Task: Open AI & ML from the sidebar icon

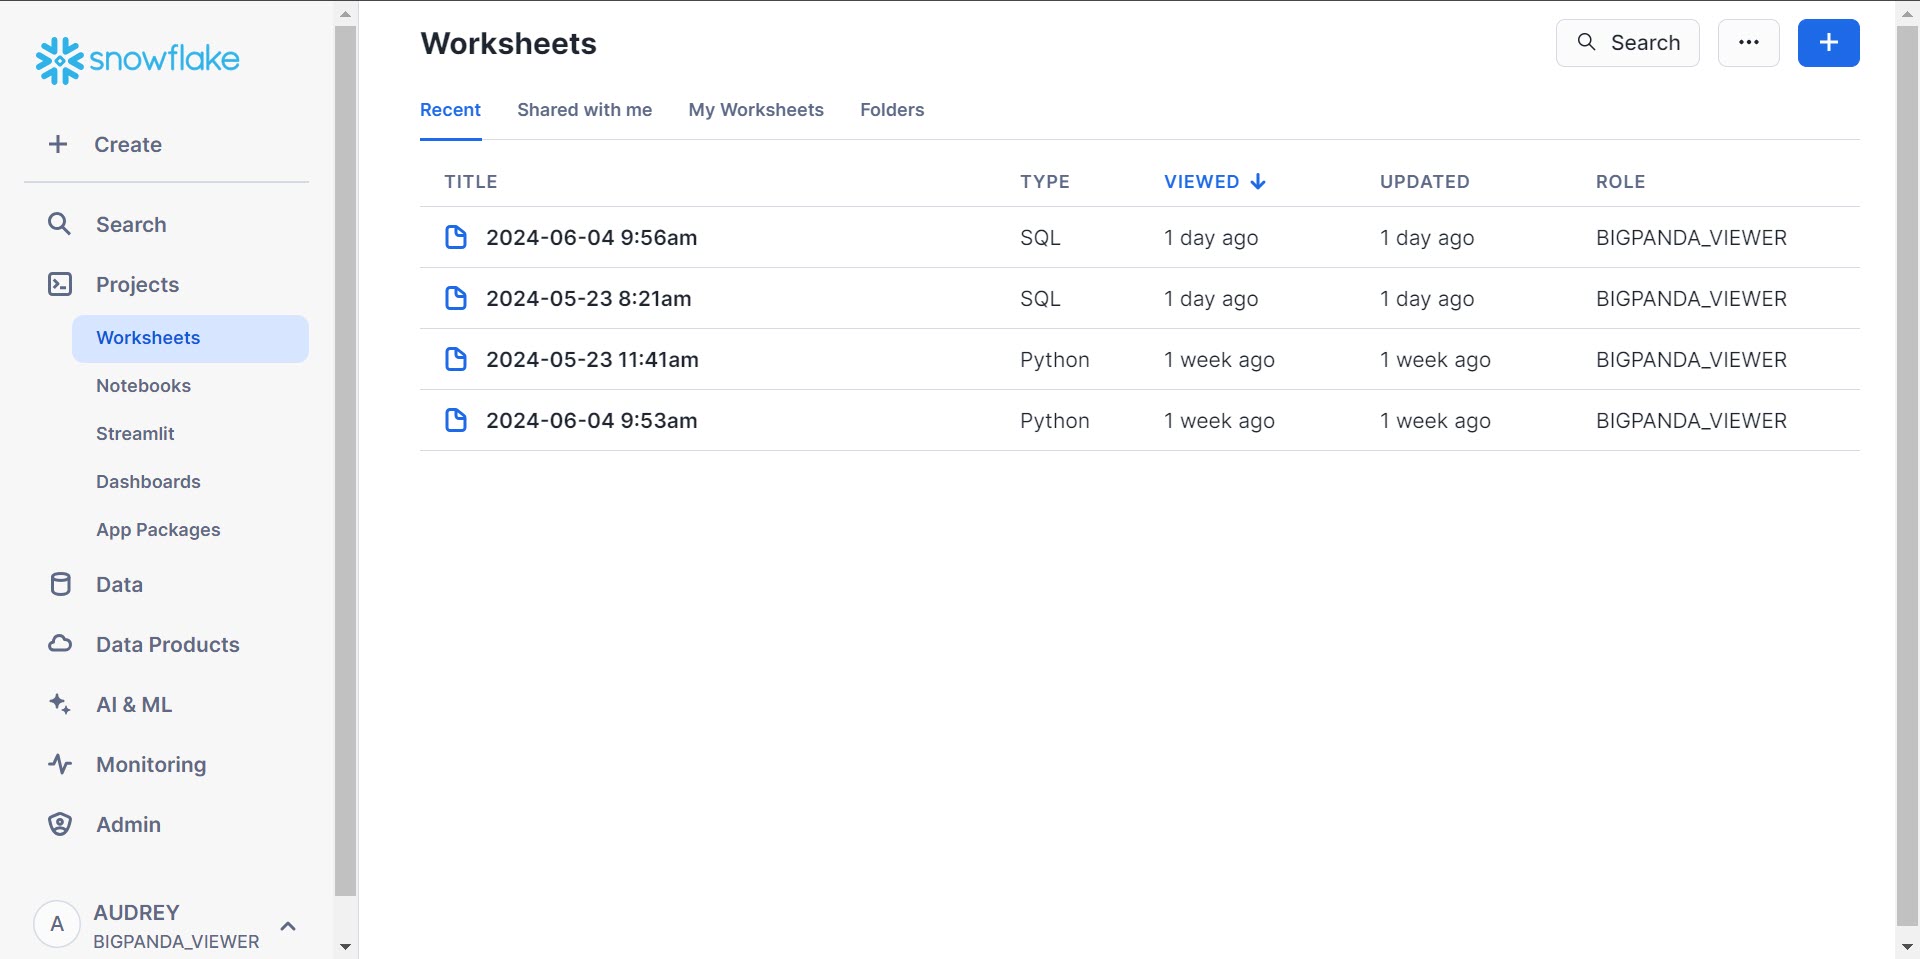Action: pos(59,704)
